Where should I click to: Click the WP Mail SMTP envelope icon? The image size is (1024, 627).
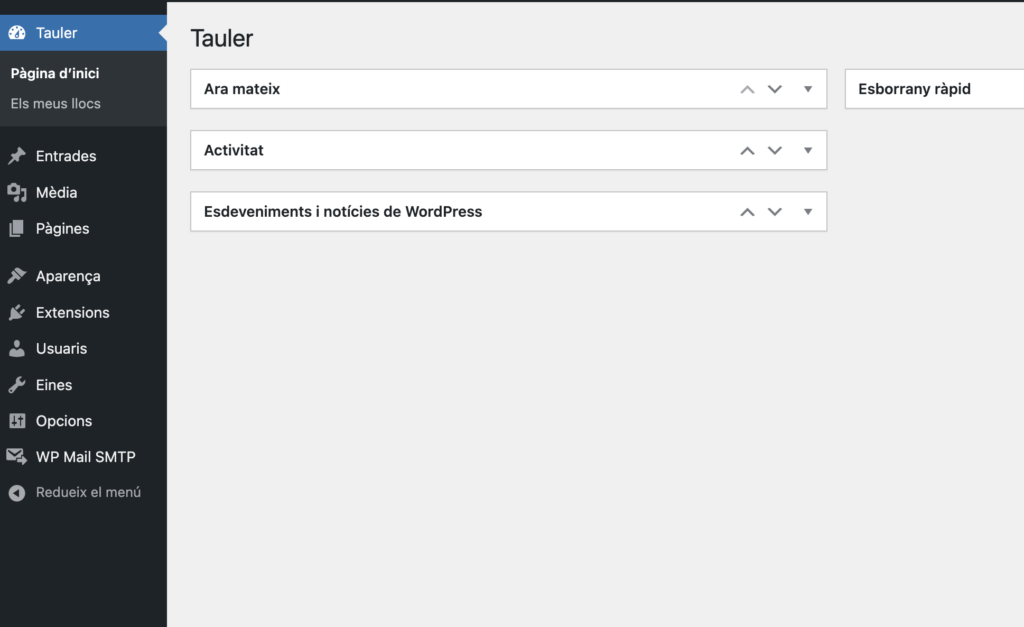[17, 457]
